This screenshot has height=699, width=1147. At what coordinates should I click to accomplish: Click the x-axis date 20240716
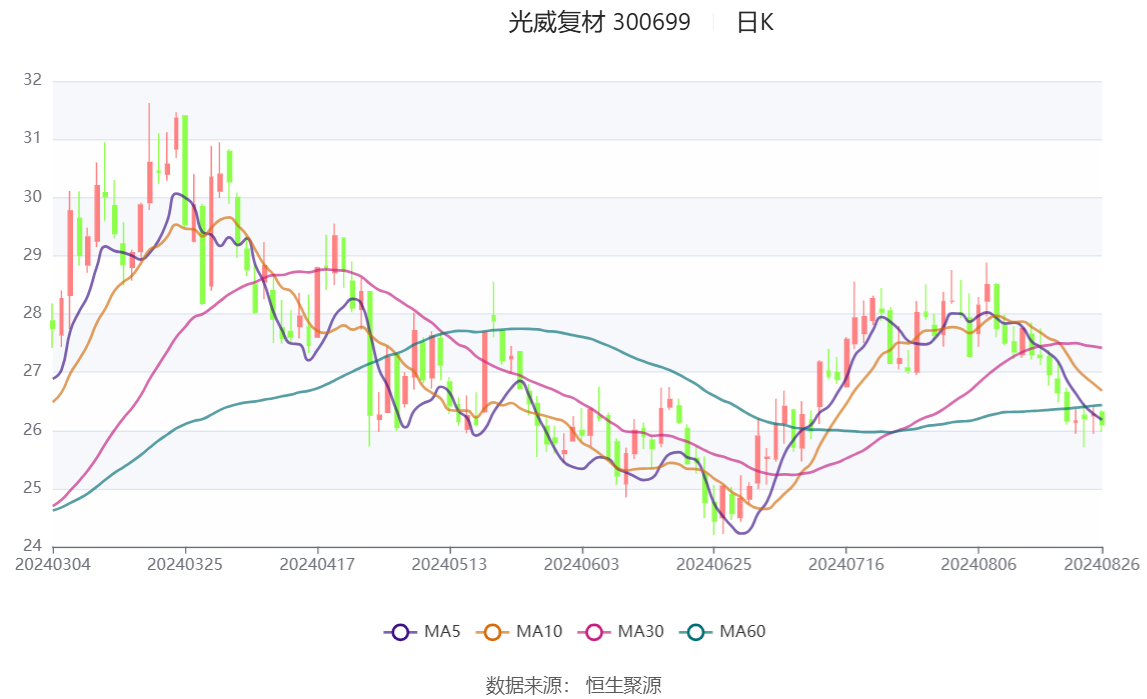[x=846, y=564]
